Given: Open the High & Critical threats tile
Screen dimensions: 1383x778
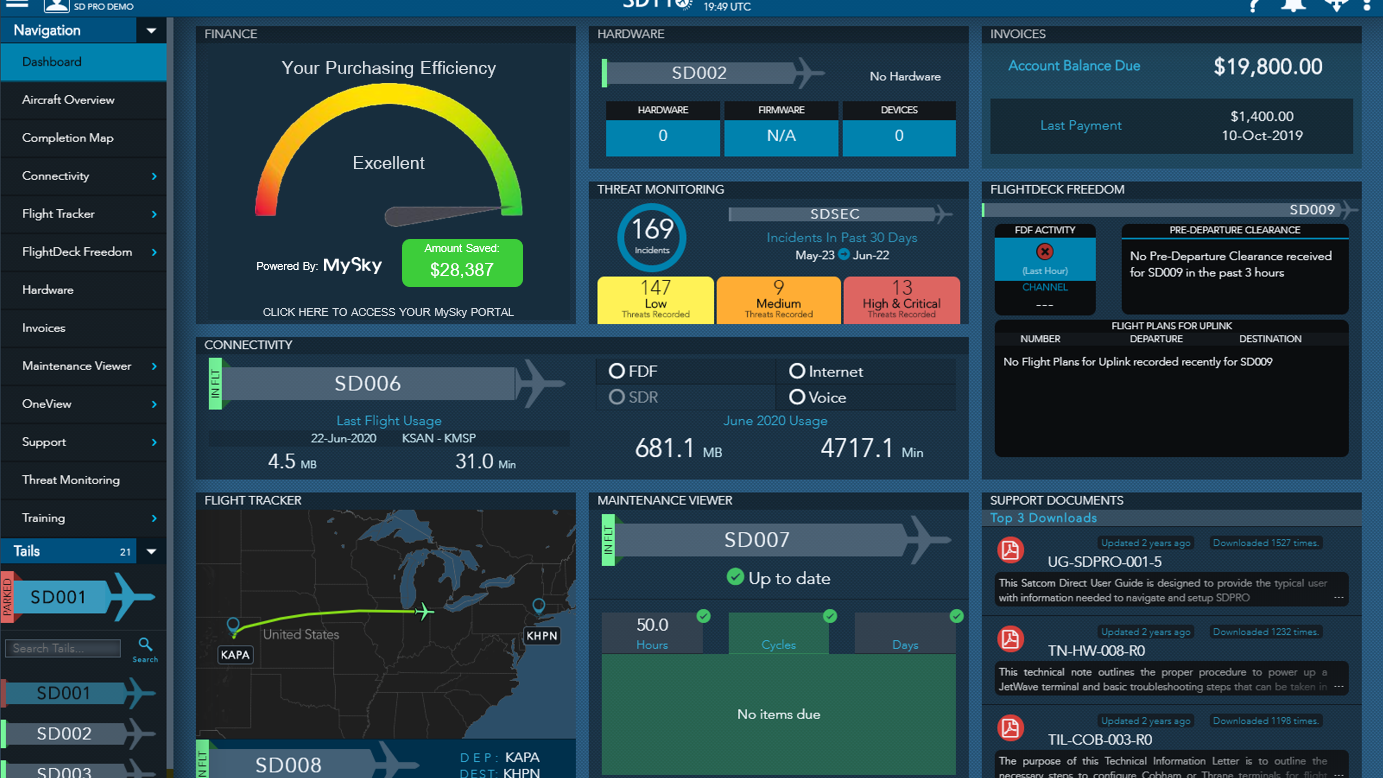Looking at the screenshot, I should click(901, 300).
